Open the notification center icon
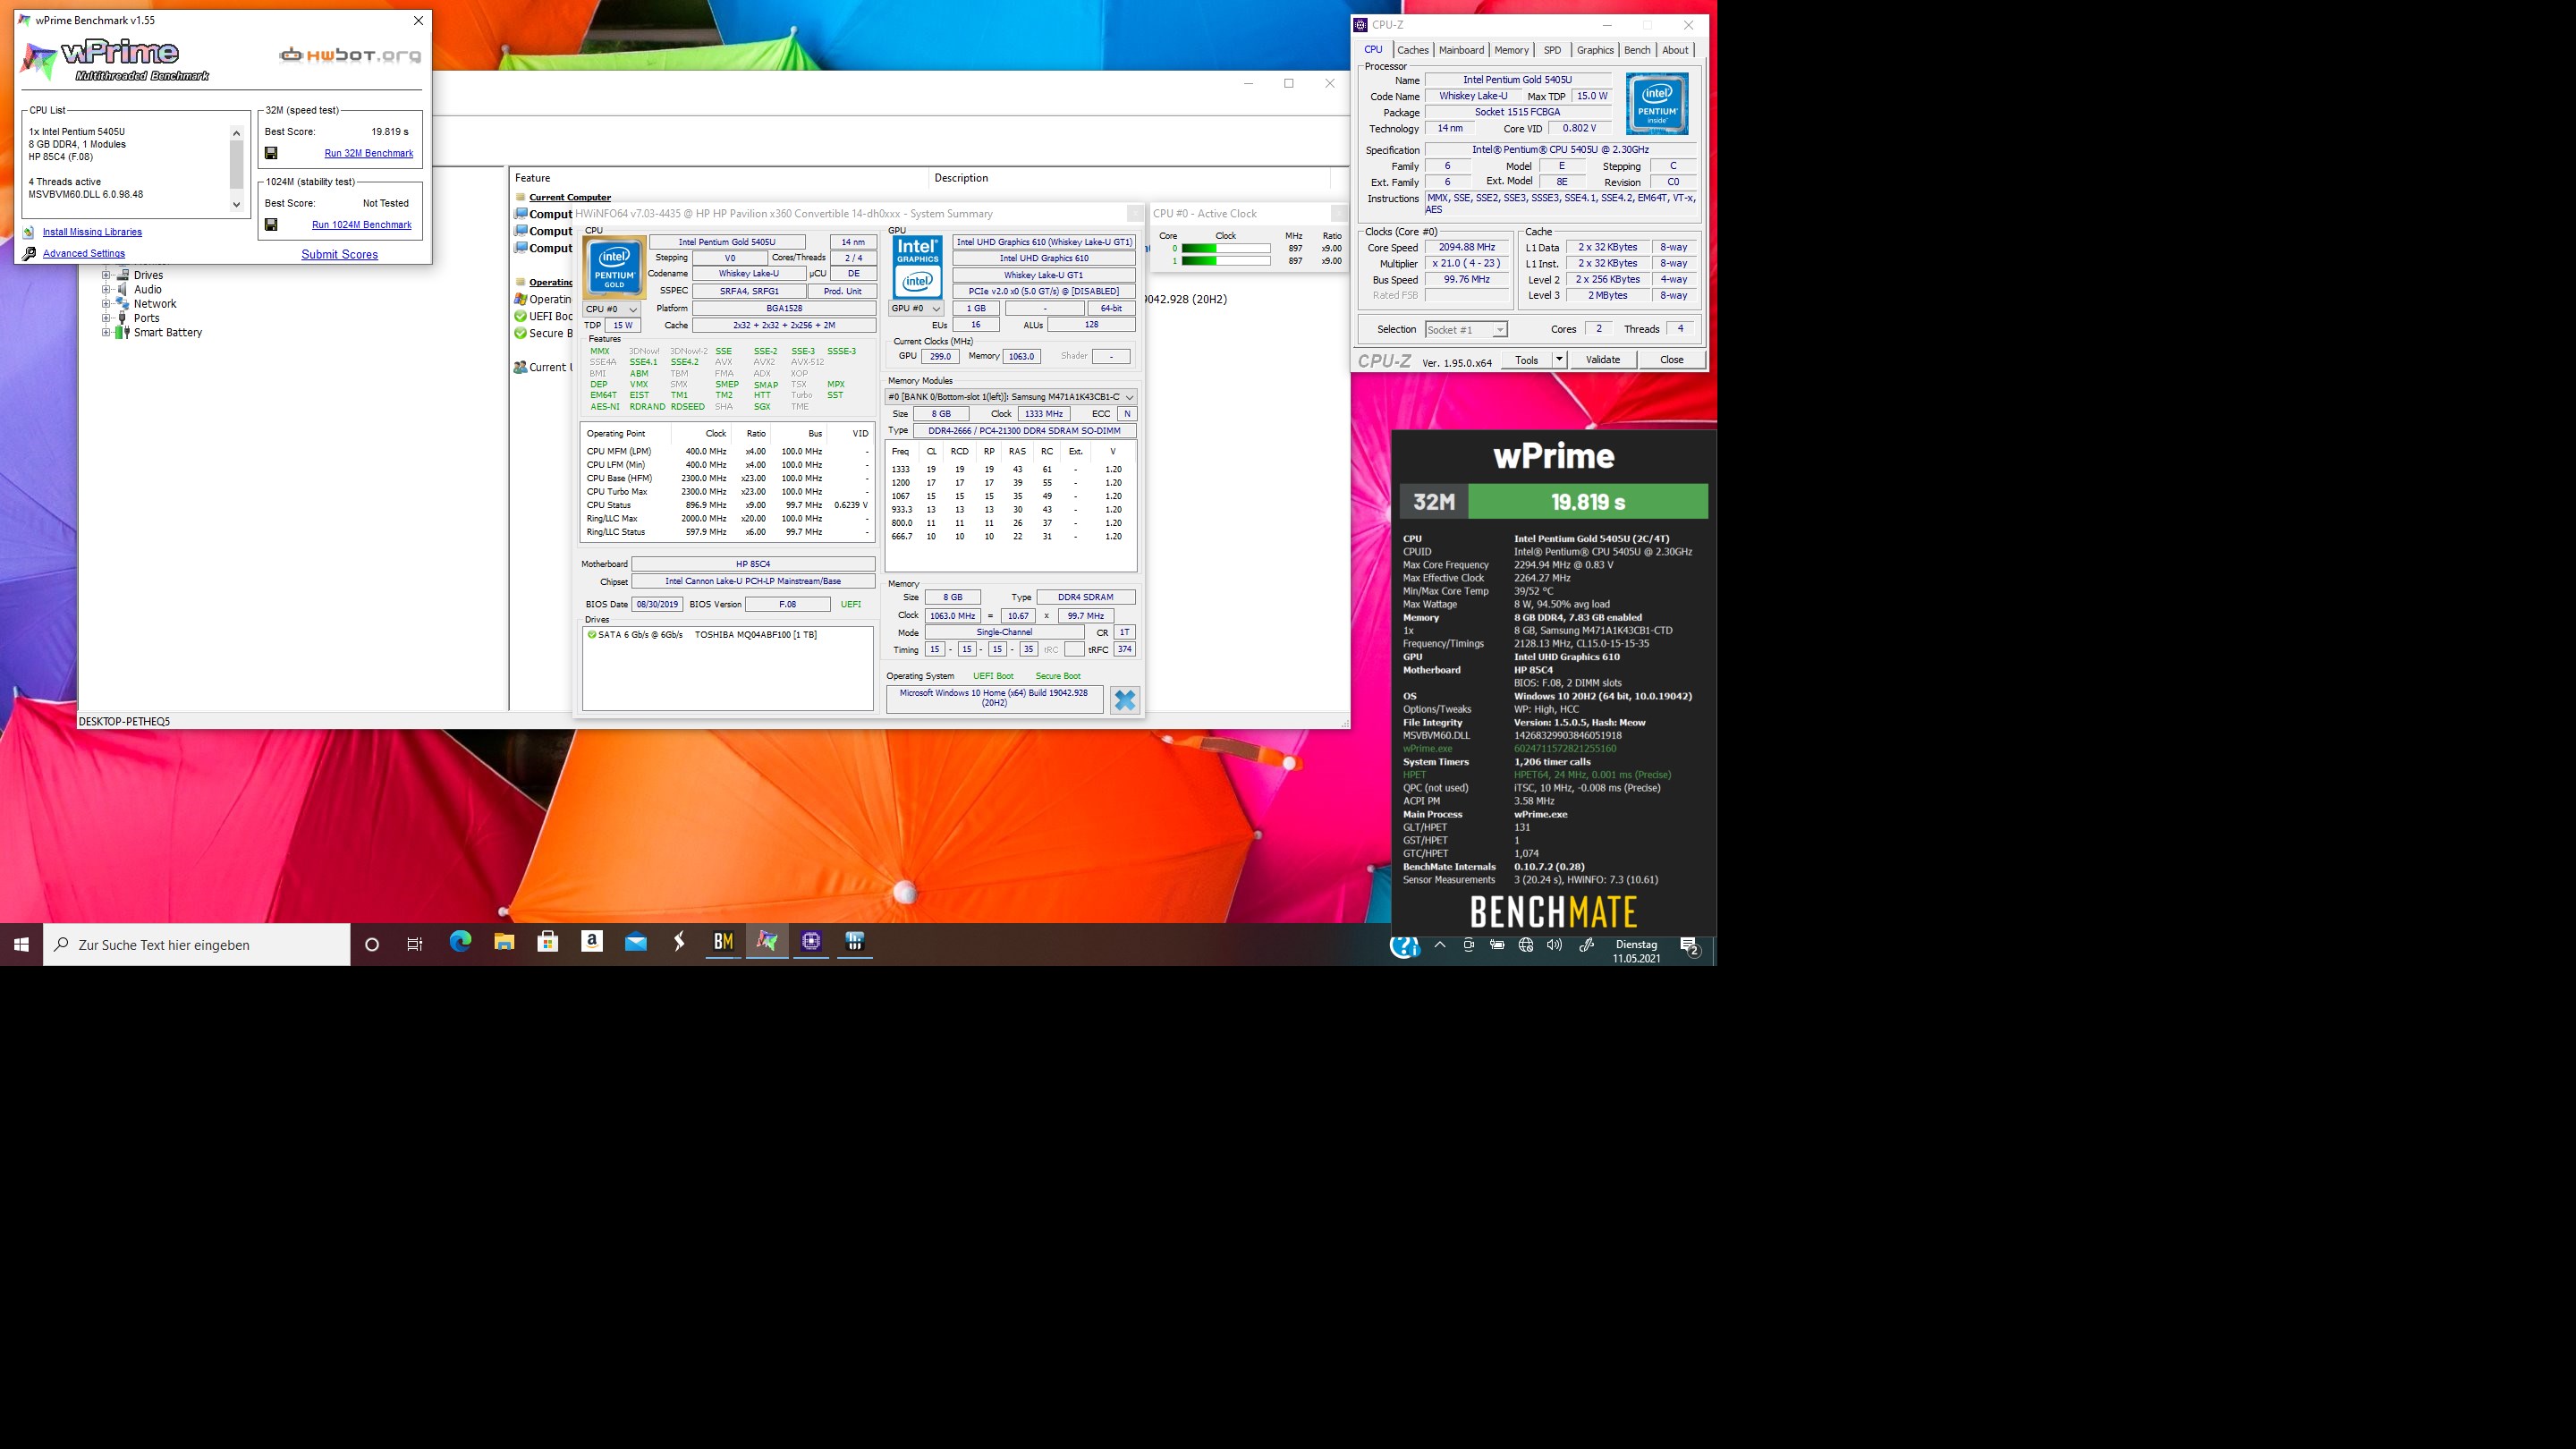The width and height of the screenshot is (2576, 1449). point(1690,946)
